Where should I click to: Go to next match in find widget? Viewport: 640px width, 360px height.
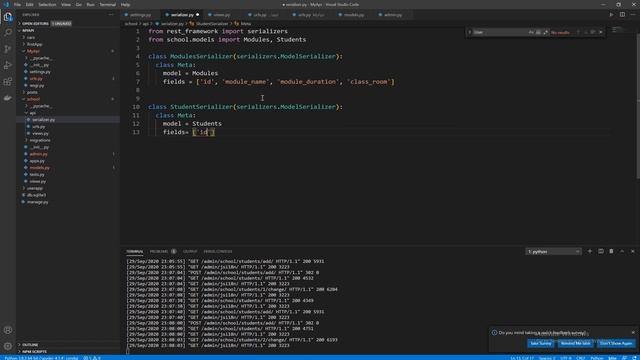pyautogui.click(x=586, y=32)
